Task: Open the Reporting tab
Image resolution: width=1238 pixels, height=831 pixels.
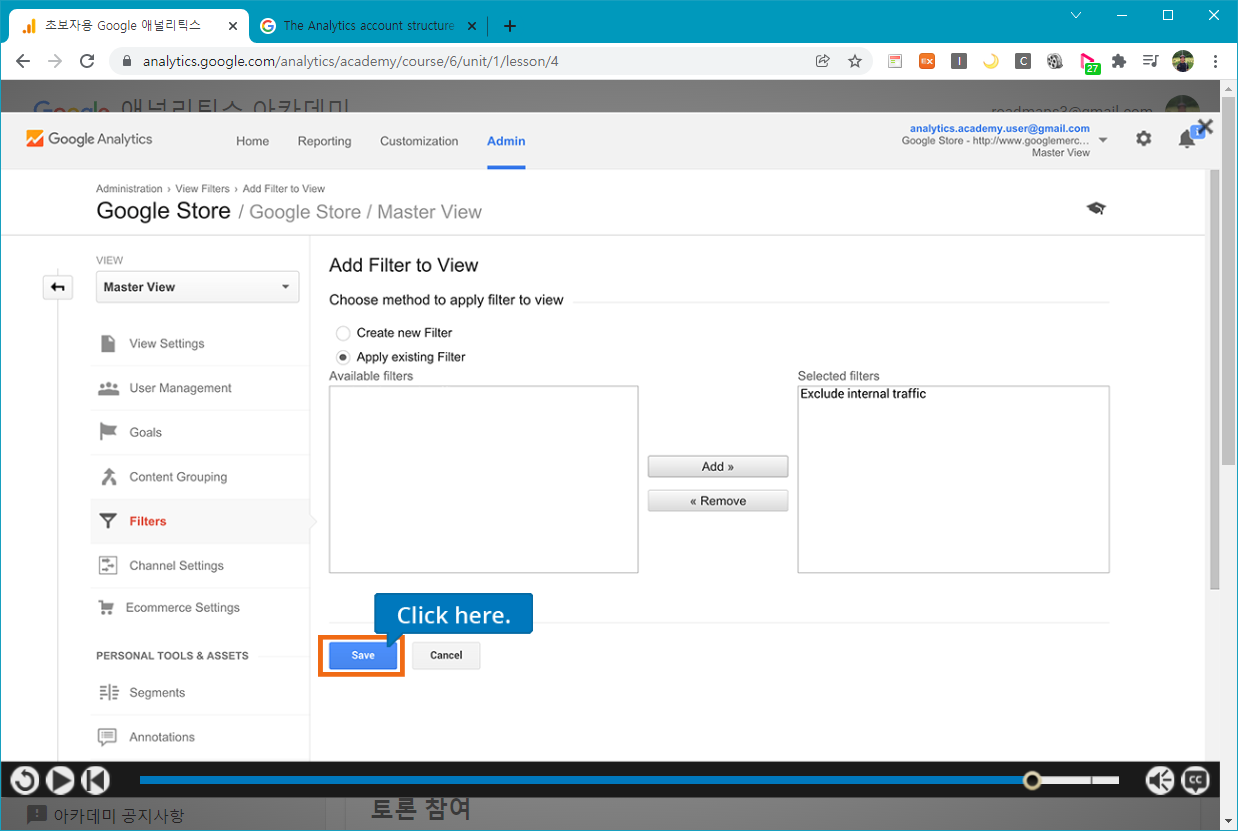Action: point(324,141)
